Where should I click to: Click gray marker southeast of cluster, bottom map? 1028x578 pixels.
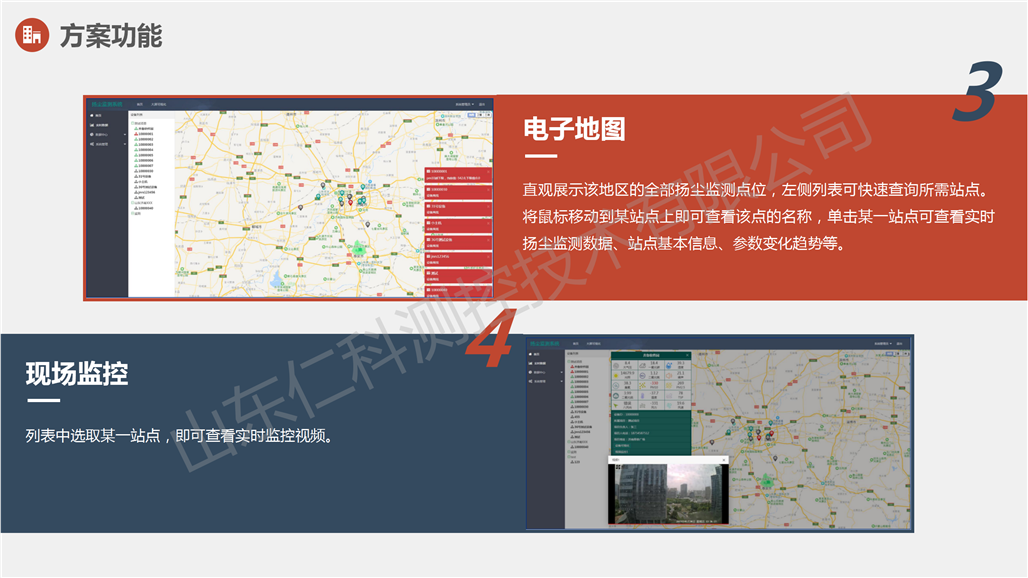[775, 458]
